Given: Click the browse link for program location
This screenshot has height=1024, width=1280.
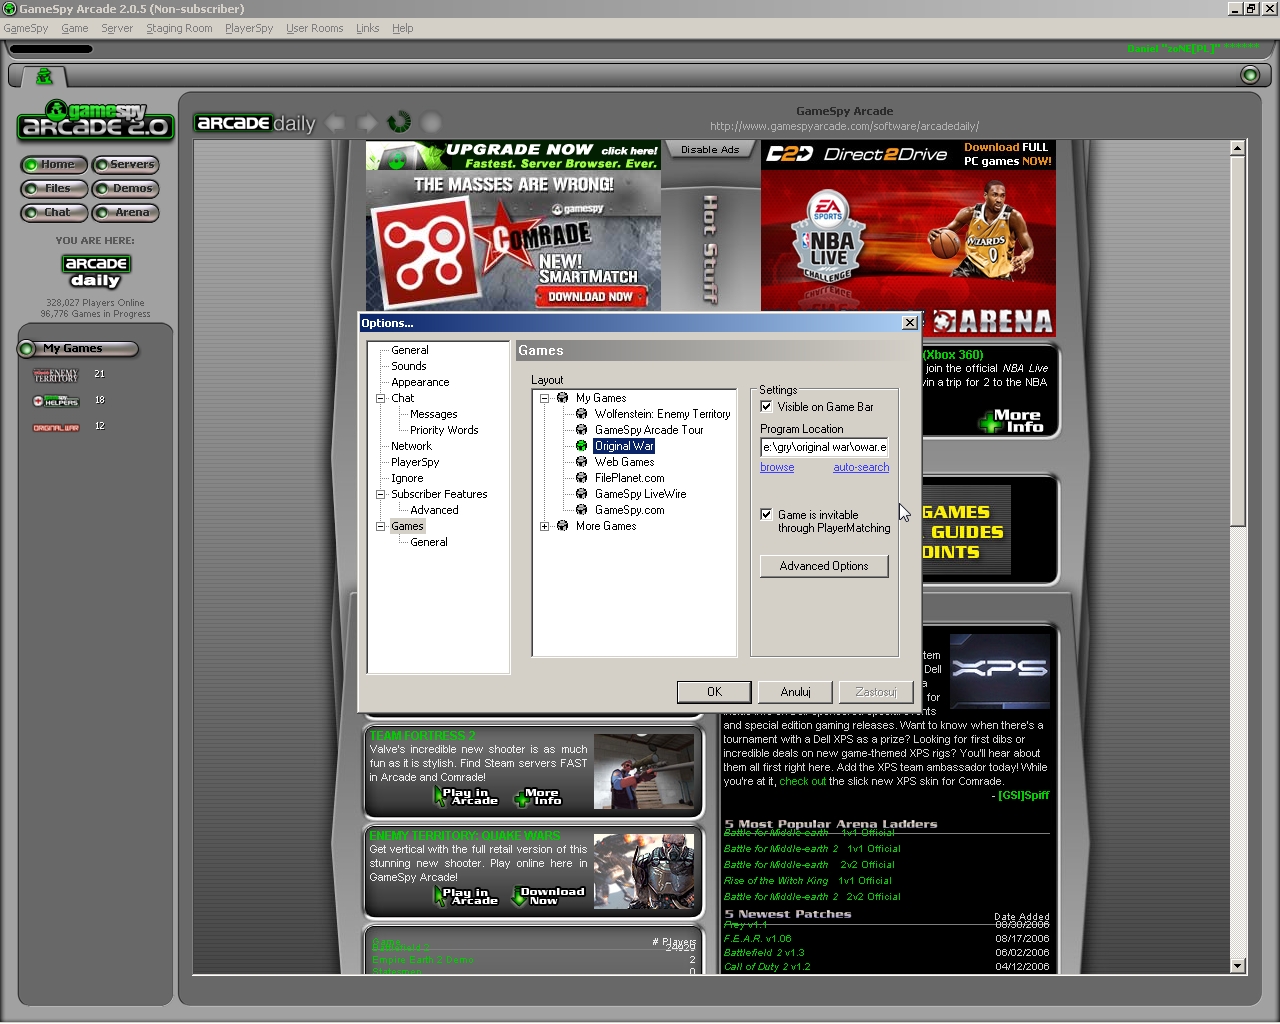Looking at the screenshot, I should tap(777, 468).
